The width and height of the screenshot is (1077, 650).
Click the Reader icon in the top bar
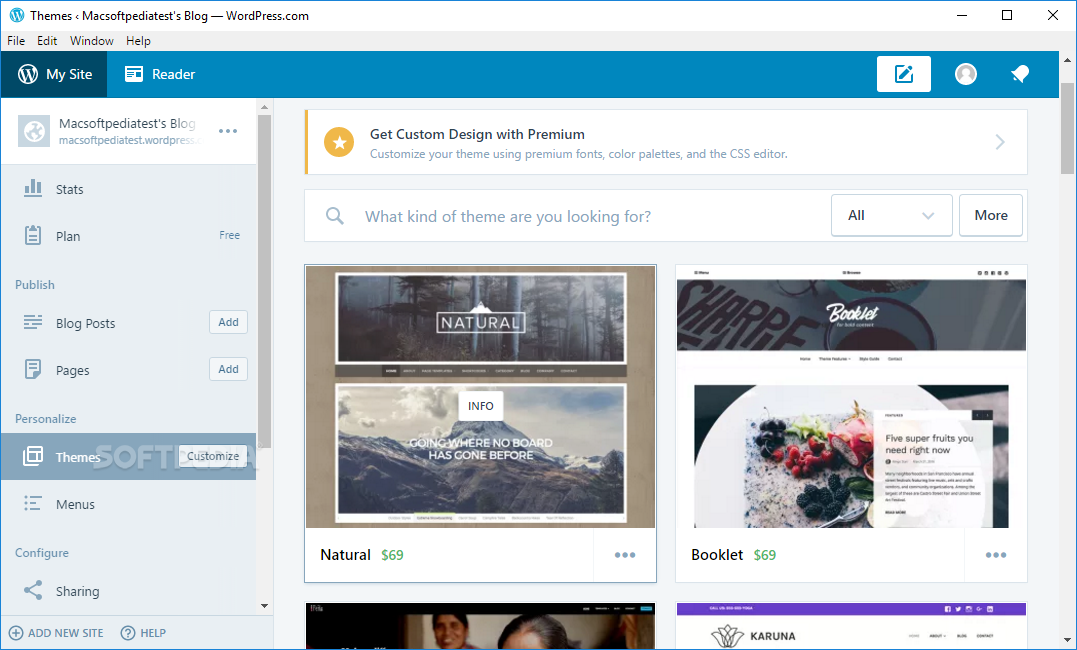point(134,74)
